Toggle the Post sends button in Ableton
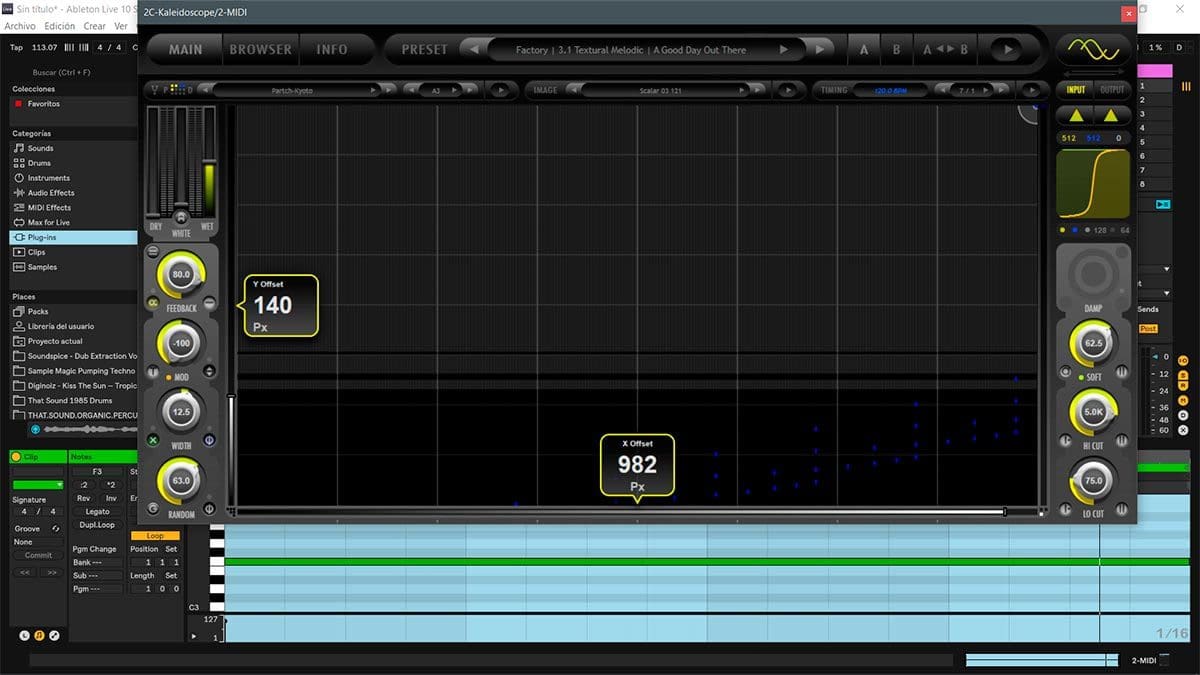This screenshot has width=1200, height=675. (x=1148, y=328)
